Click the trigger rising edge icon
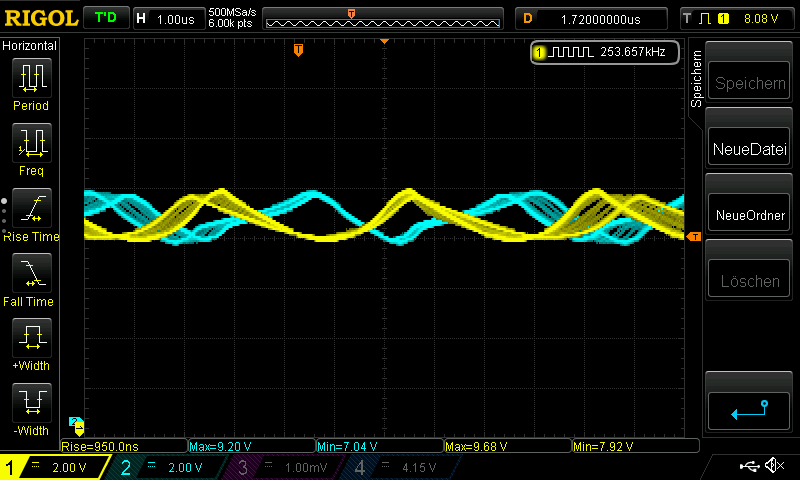This screenshot has height=480, width=800. point(705,19)
